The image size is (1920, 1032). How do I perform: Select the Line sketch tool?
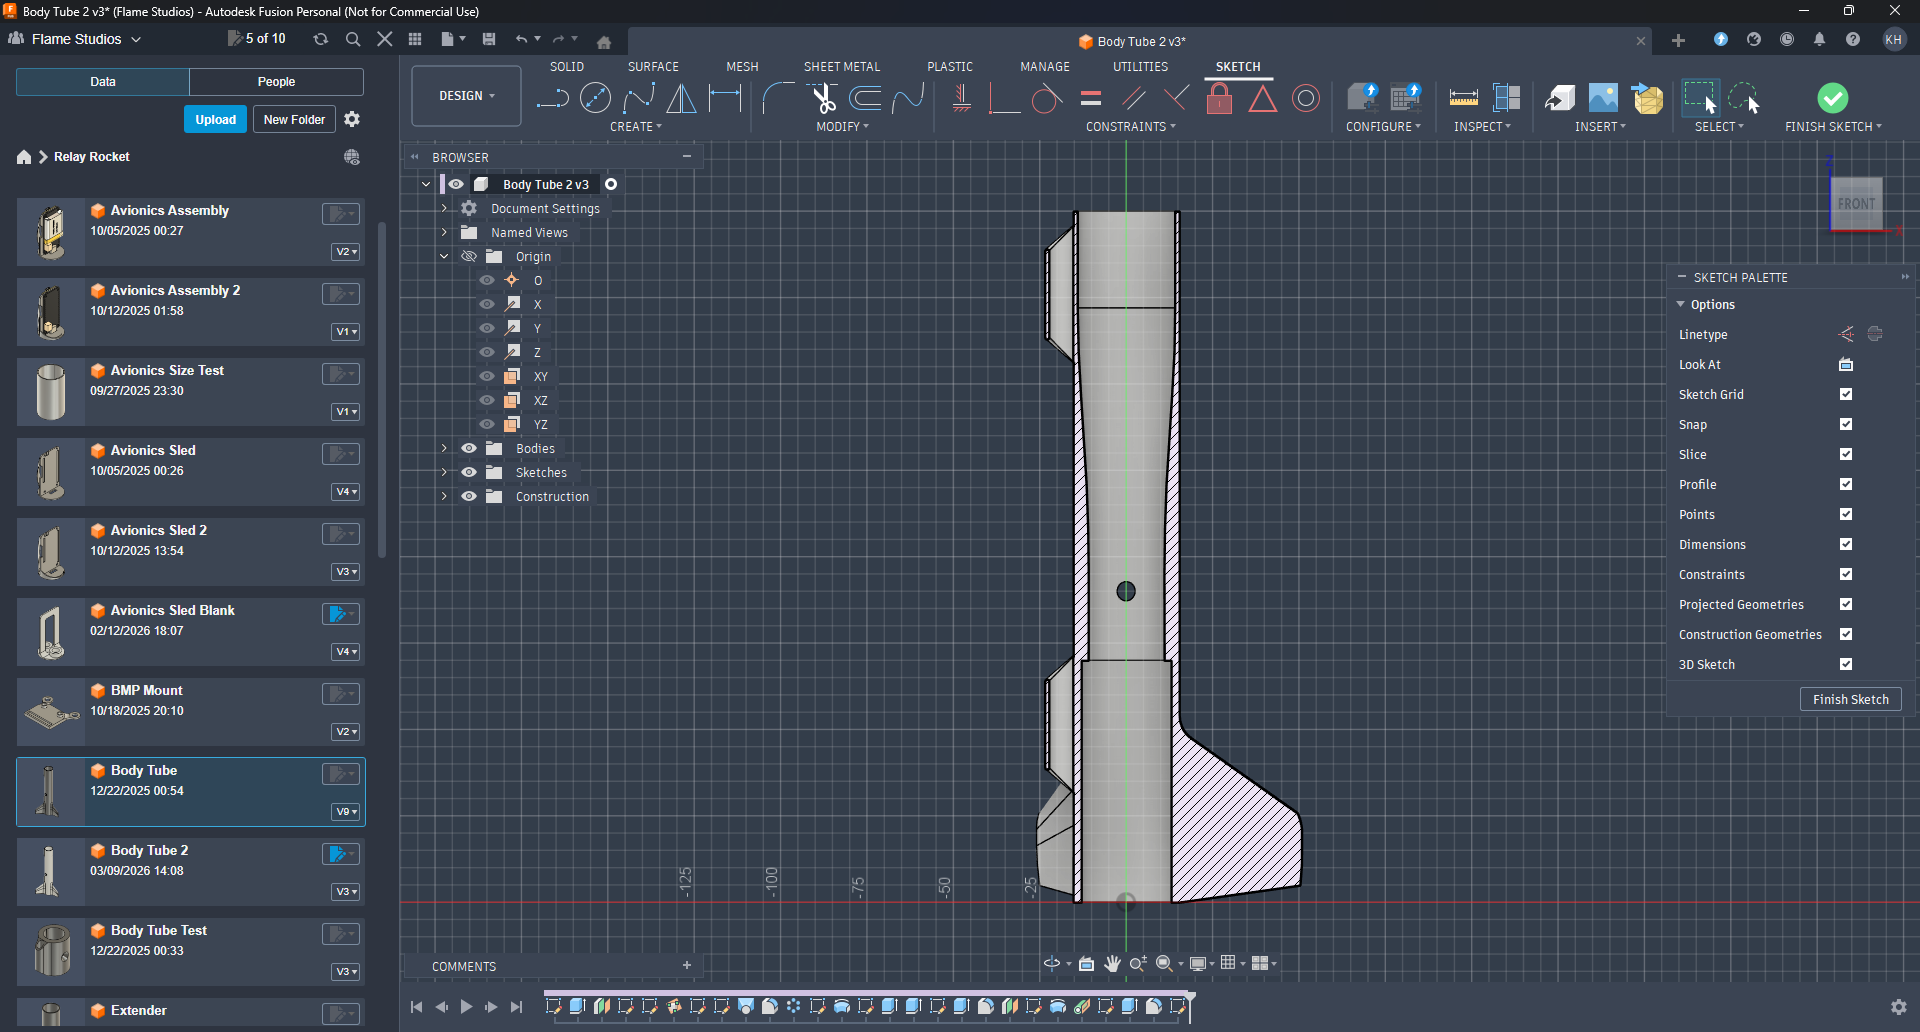click(552, 98)
